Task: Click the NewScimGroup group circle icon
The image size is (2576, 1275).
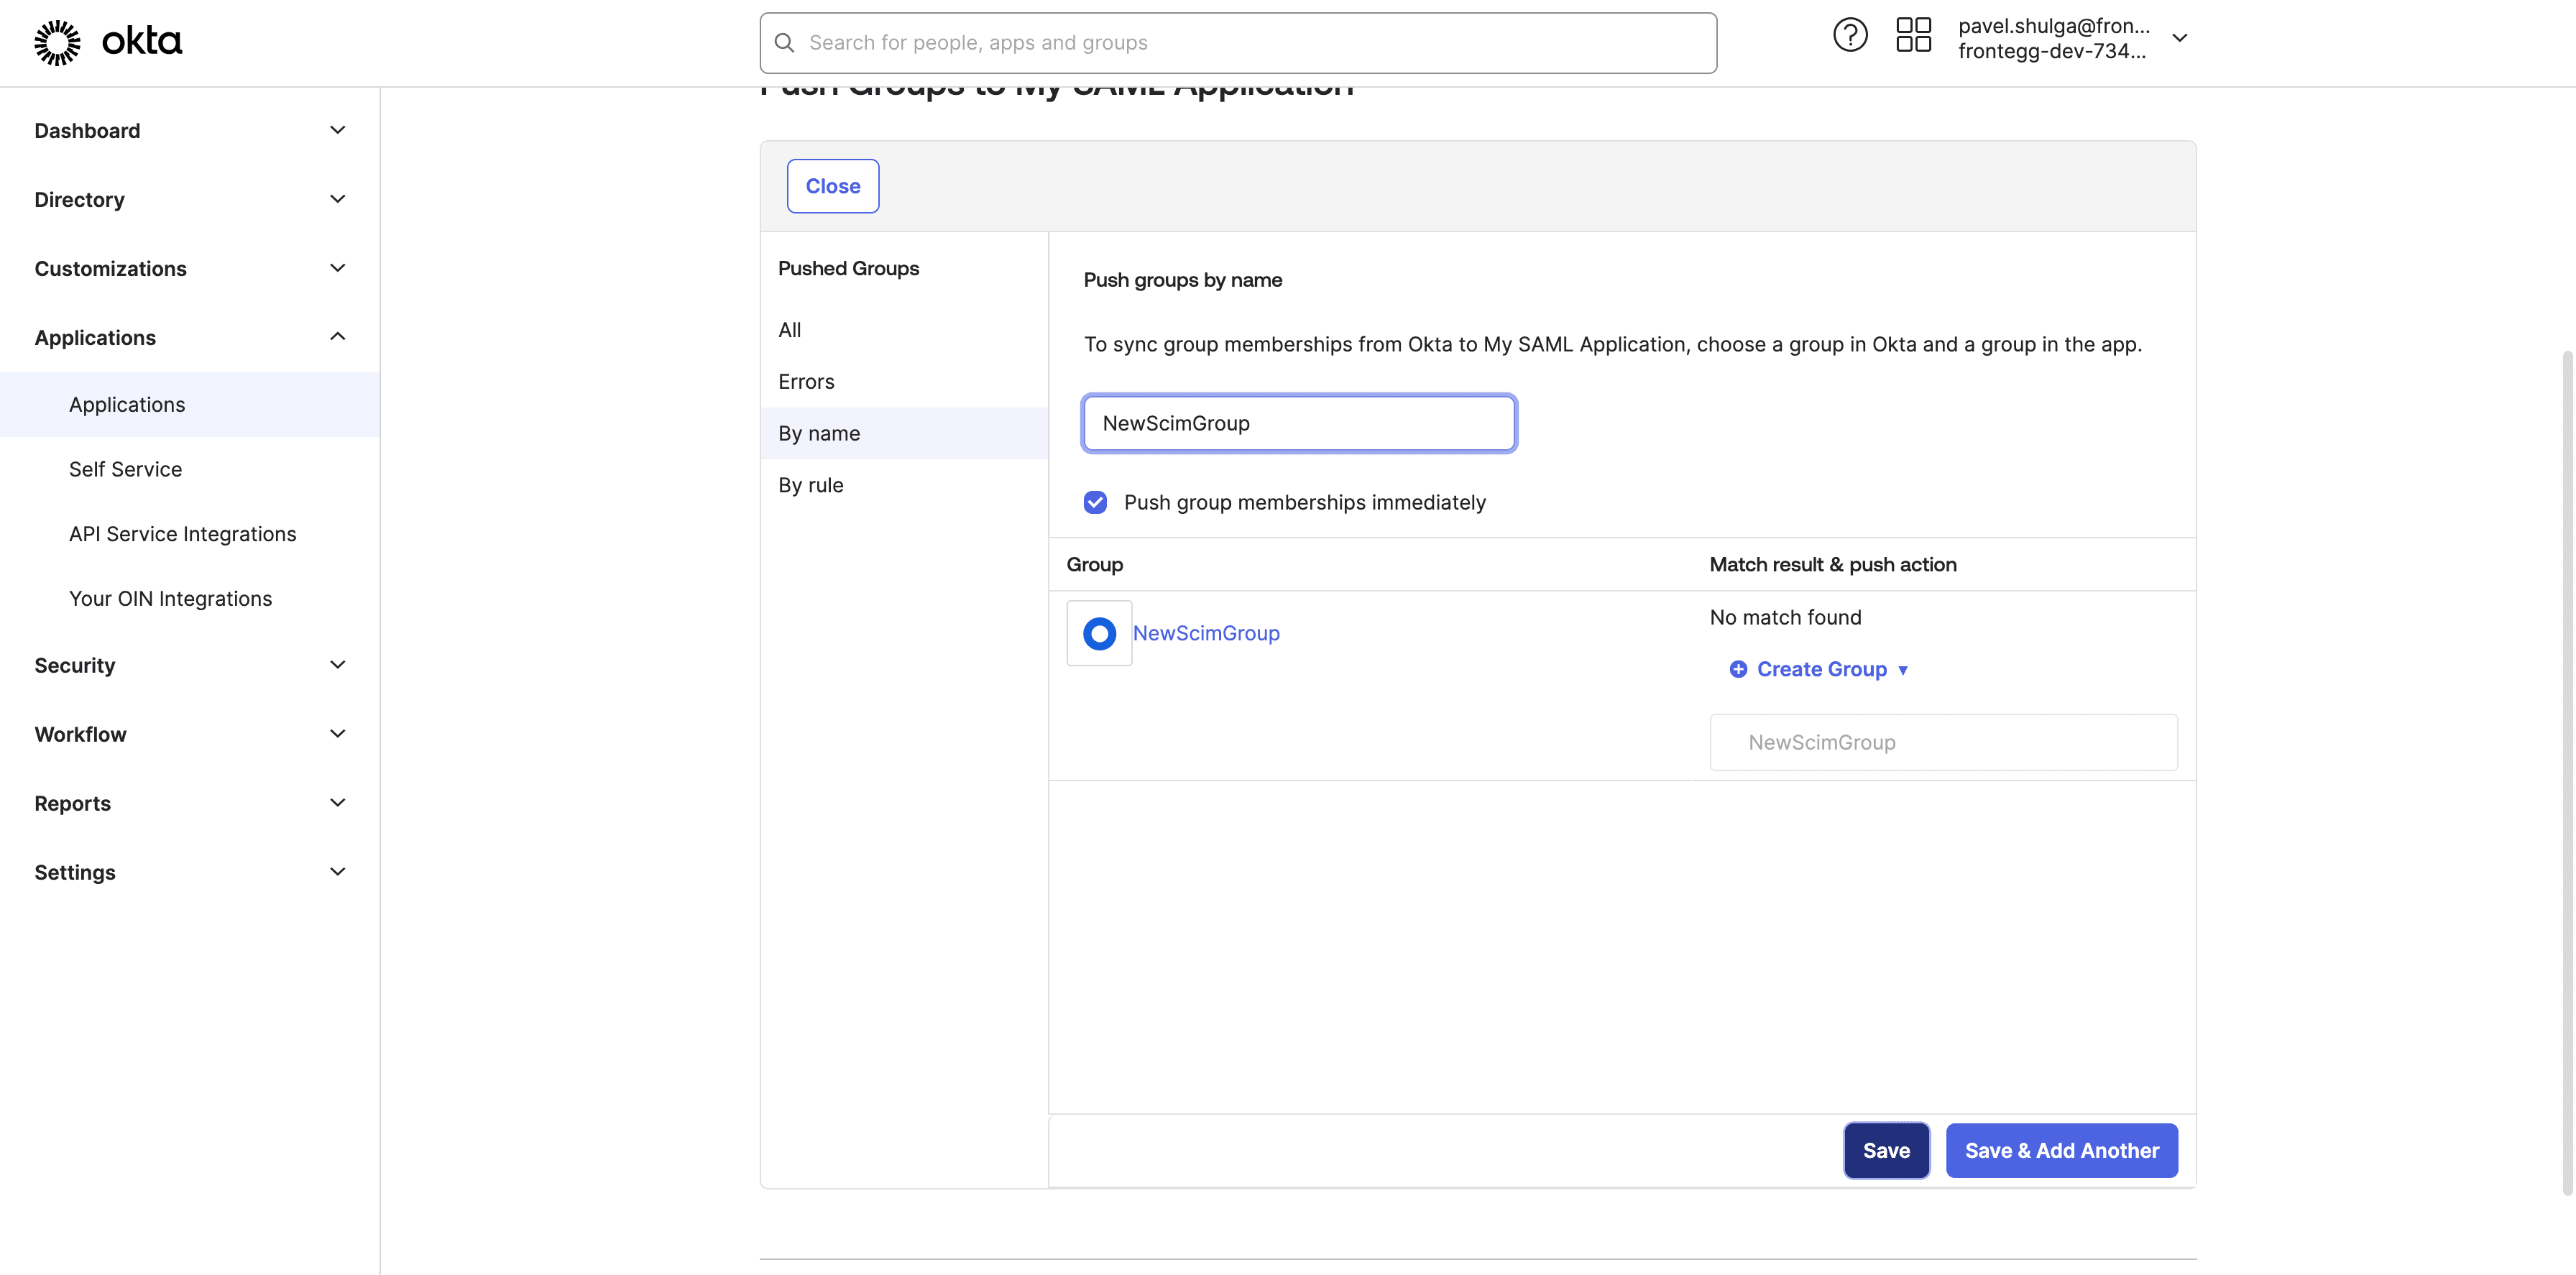Action: [1099, 633]
